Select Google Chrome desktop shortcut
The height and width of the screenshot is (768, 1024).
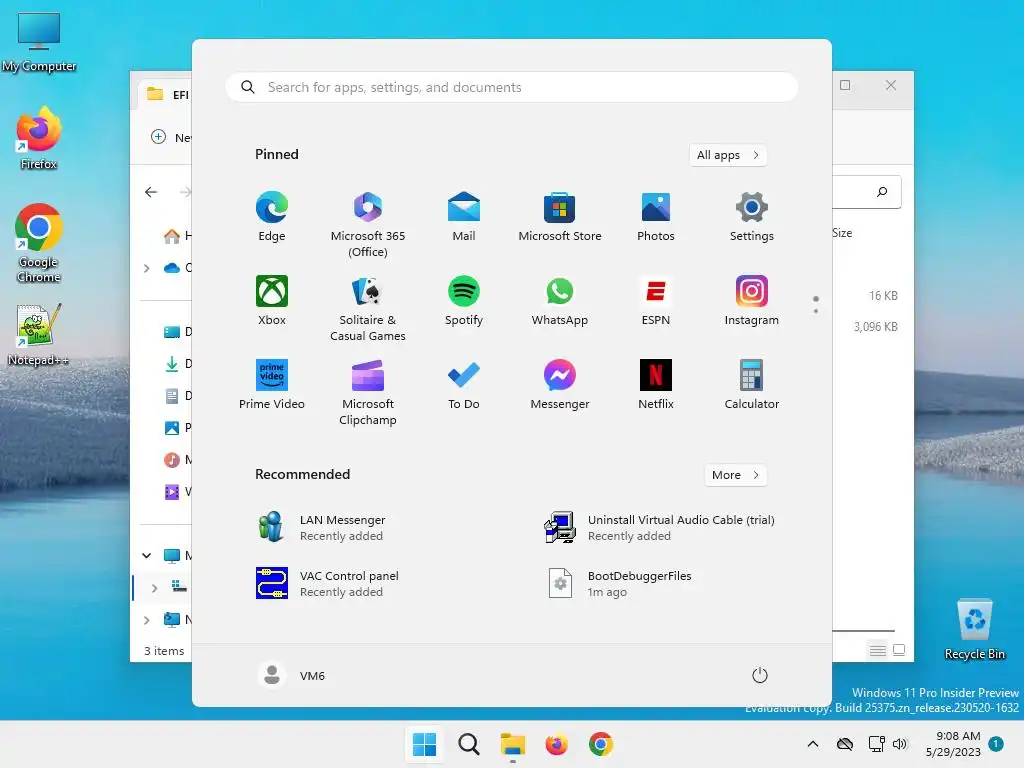(39, 243)
